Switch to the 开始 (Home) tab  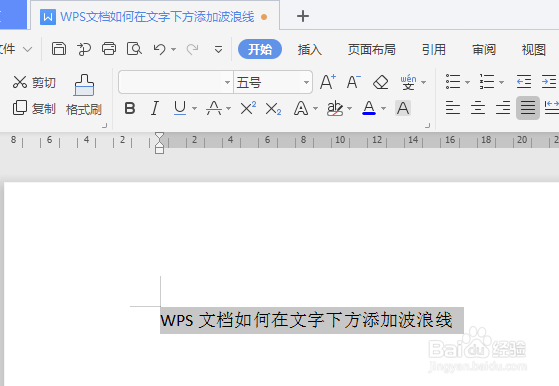point(260,49)
